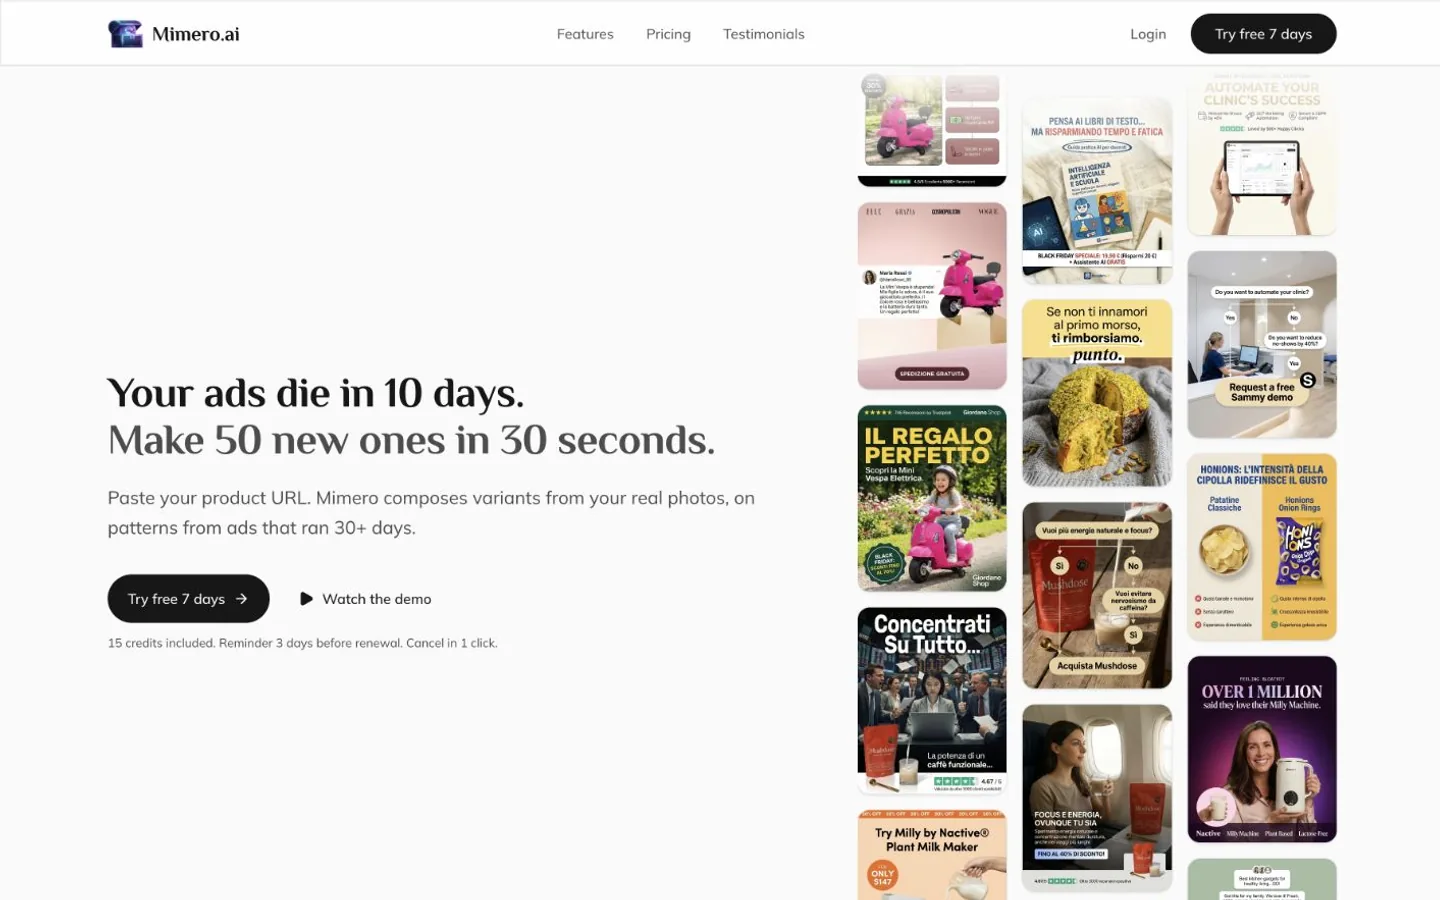Image resolution: width=1440 pixels, height=900 pixels.
Task: Open the IL REGALO PERFETTO ad thumbnail
Action: (x=932, y=498)
